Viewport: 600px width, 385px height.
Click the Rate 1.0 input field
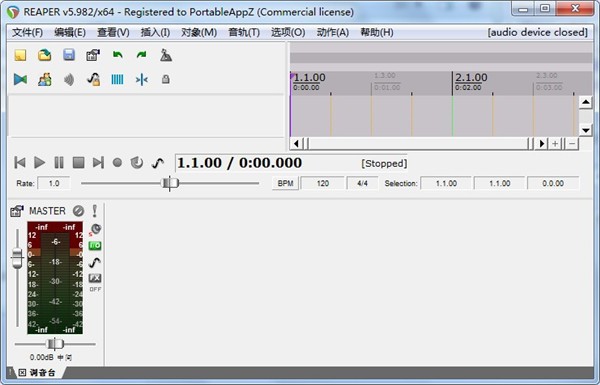pyautogui.click(x=54, y=183)
